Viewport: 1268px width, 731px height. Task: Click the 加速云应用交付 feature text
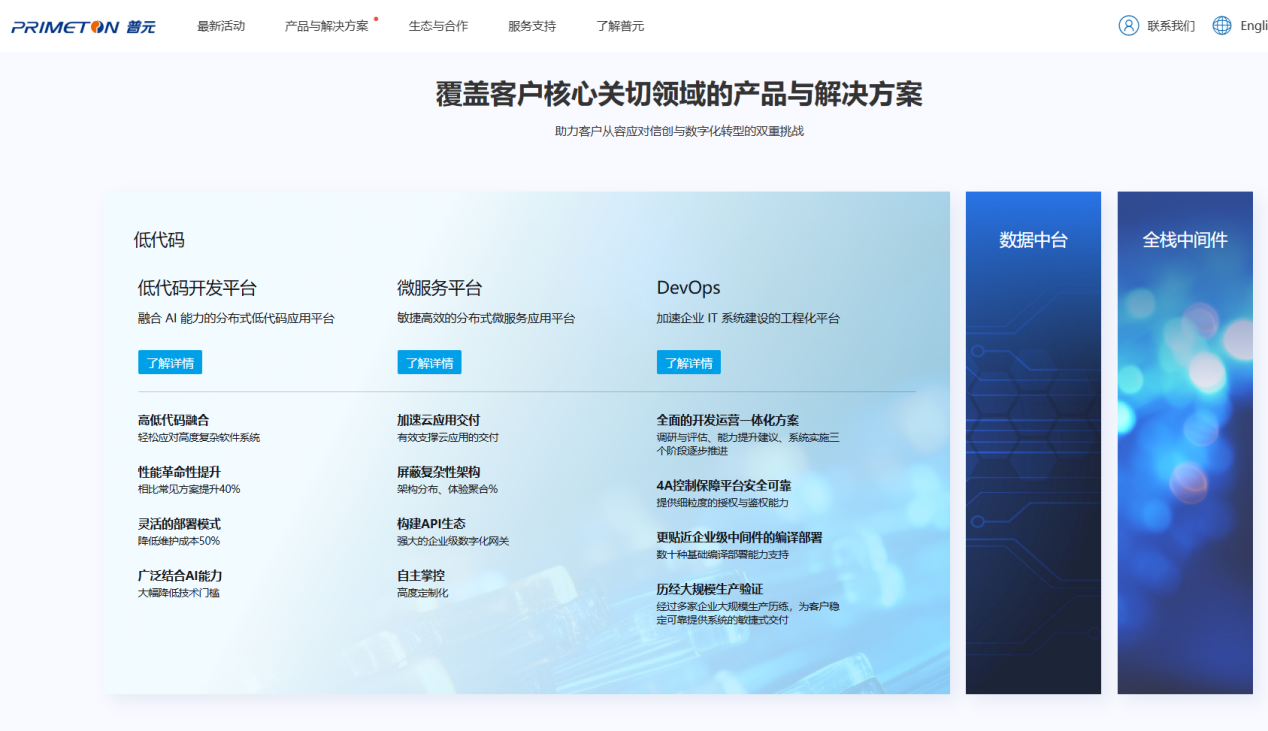pos(439,420)
